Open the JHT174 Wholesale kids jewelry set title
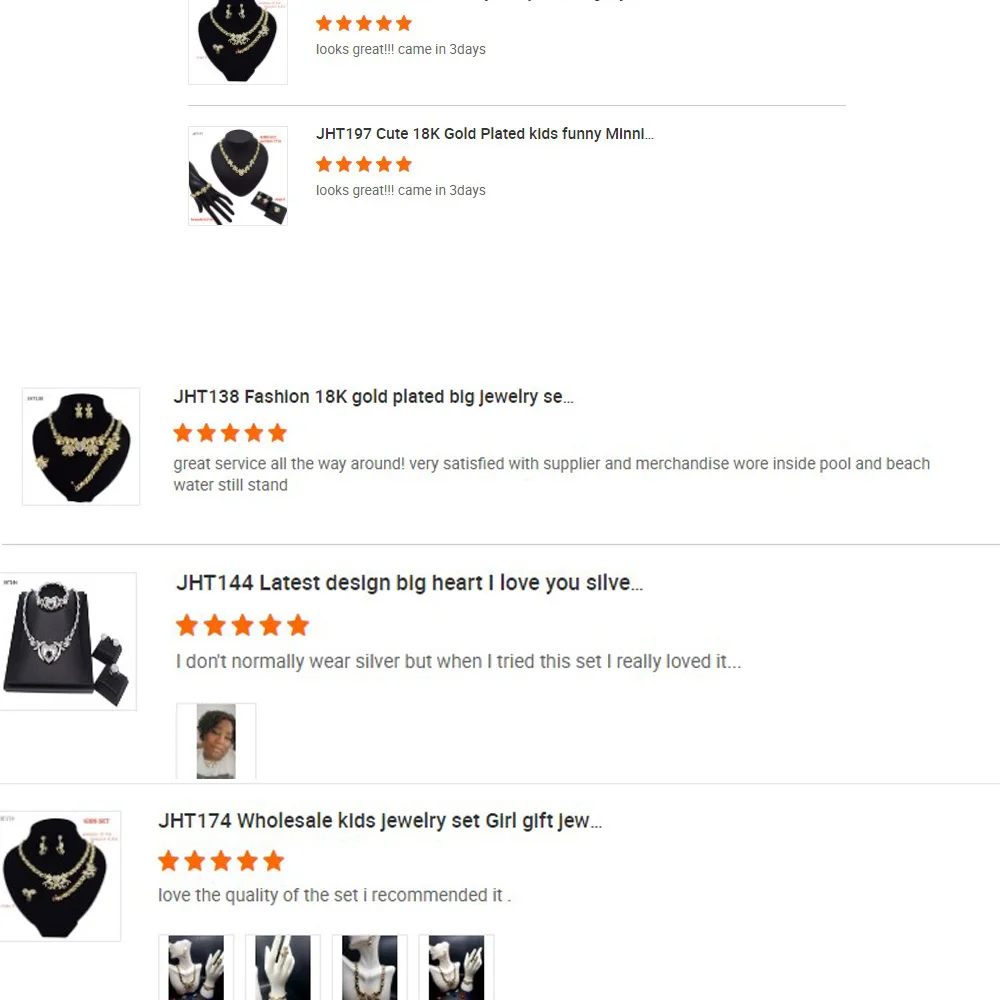Viewport: 1000px width, 1000px height. tap(379, 821)
